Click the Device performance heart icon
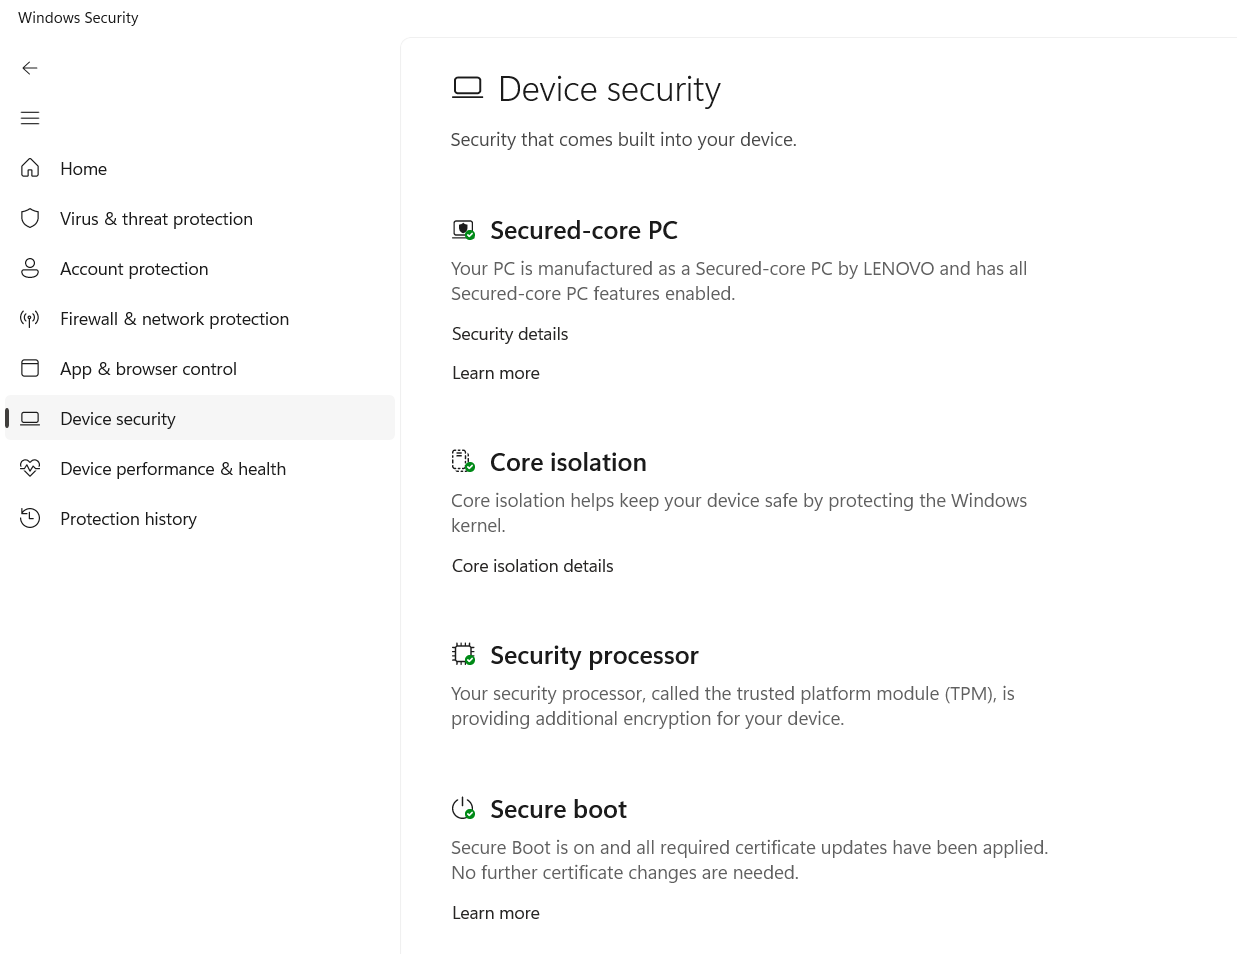 [30, 468]
